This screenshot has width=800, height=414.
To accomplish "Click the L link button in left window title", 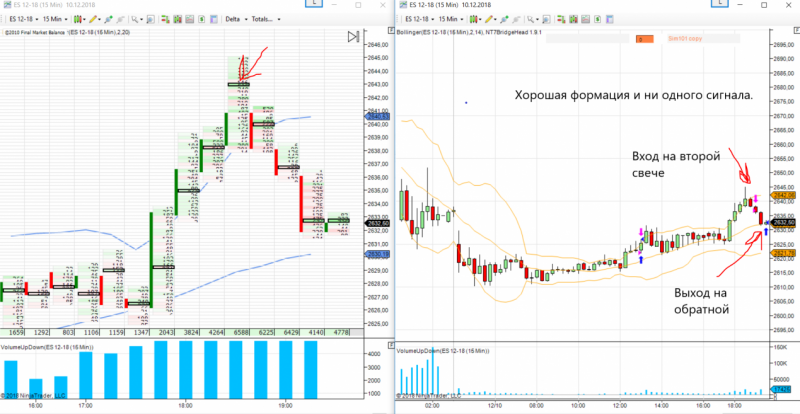I will (x=314, y=3).
